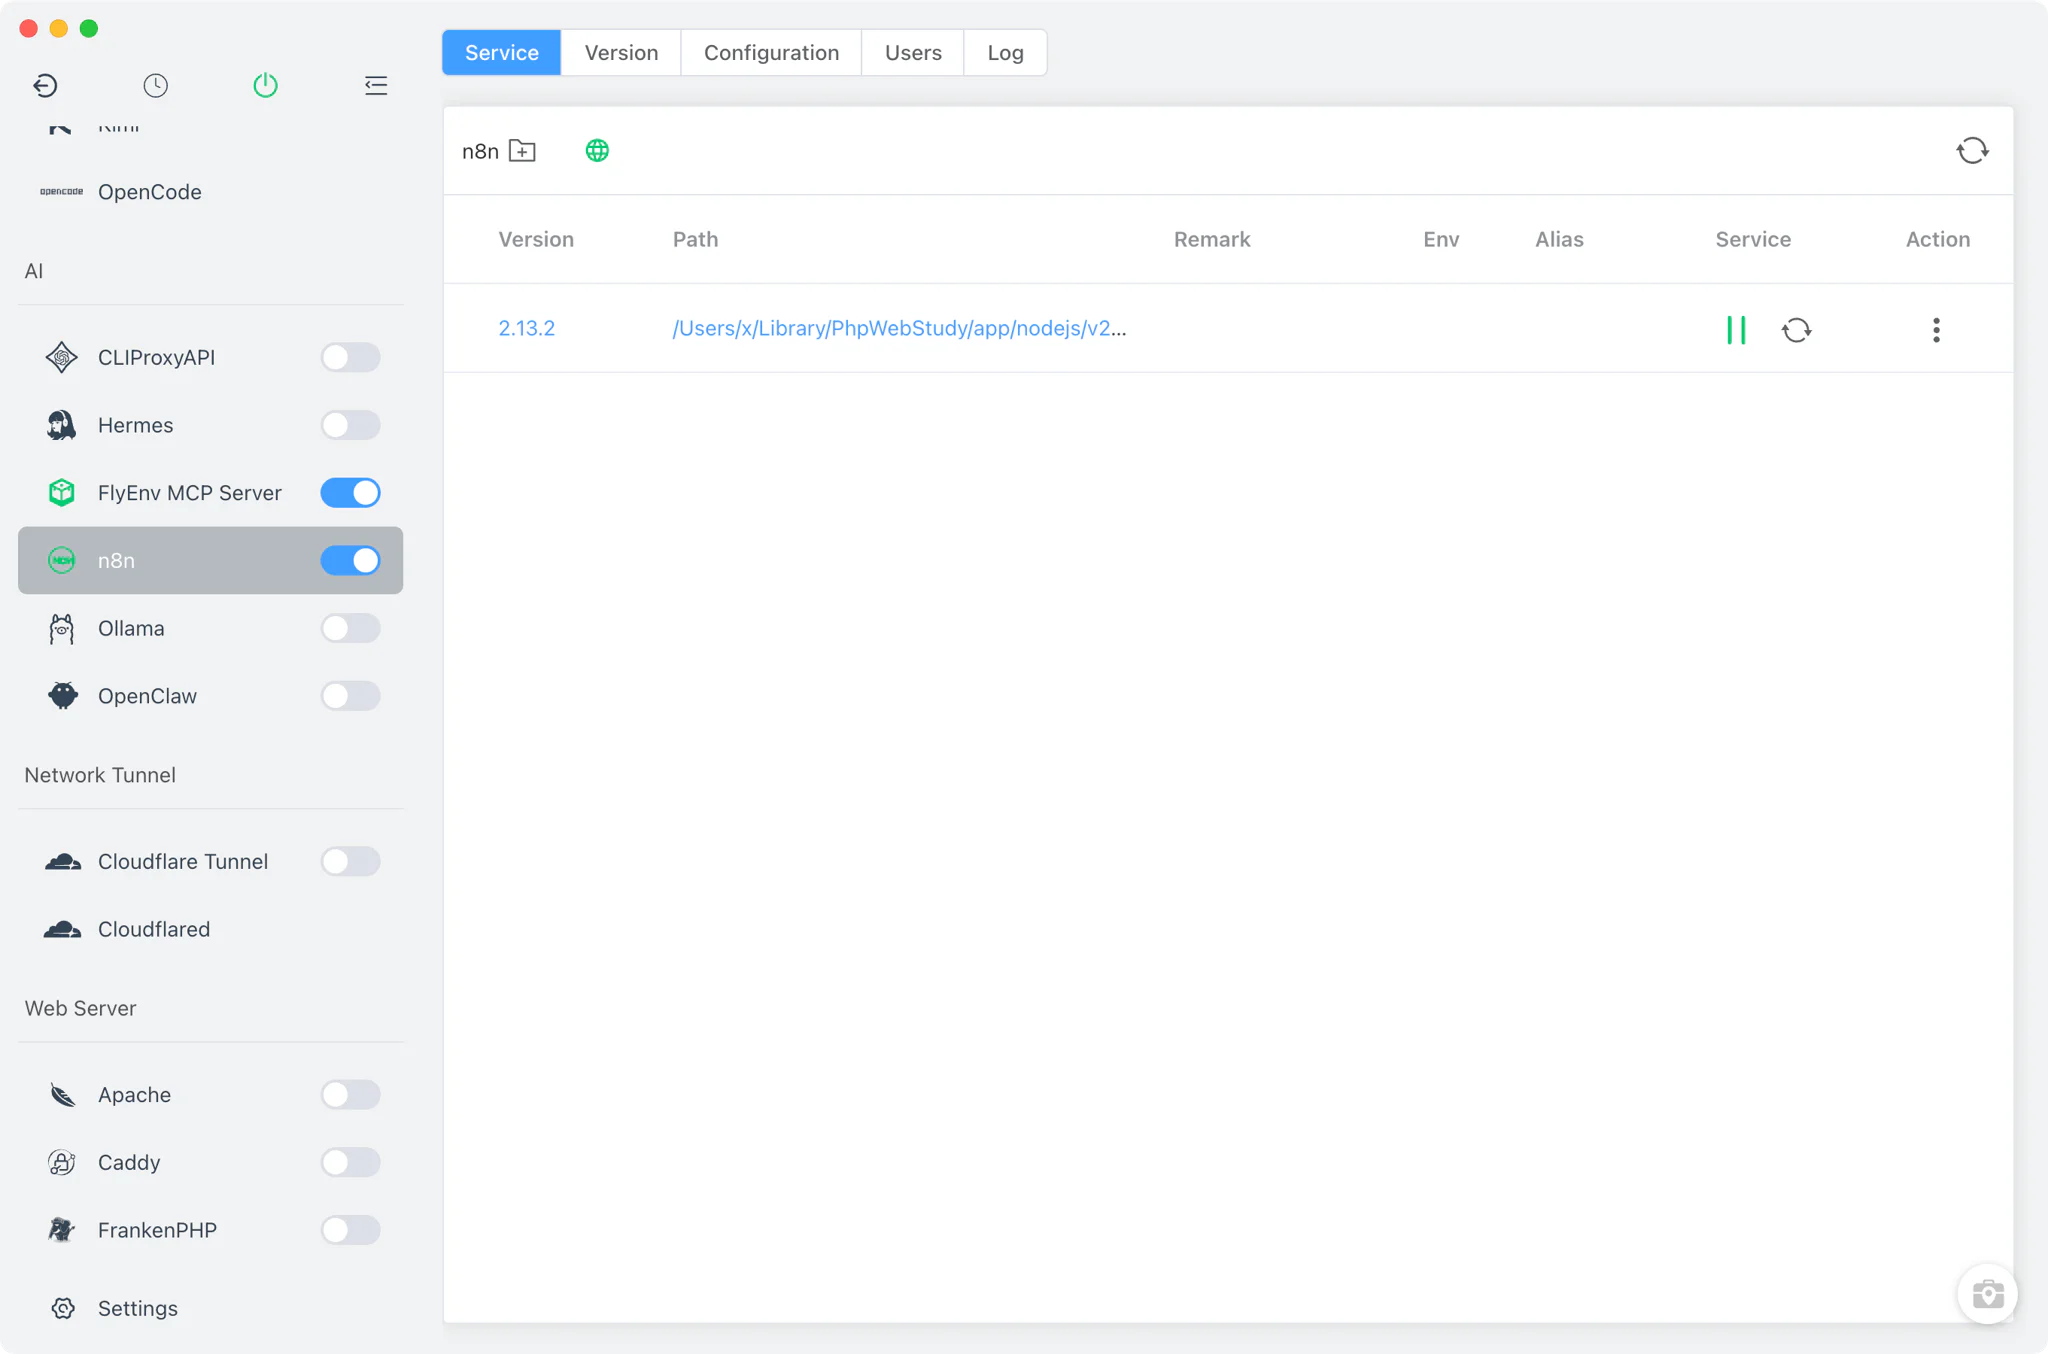This screenshot has width=2048, height=1354.
Task: Click version link 2.13.2
Action: [526, 329]
